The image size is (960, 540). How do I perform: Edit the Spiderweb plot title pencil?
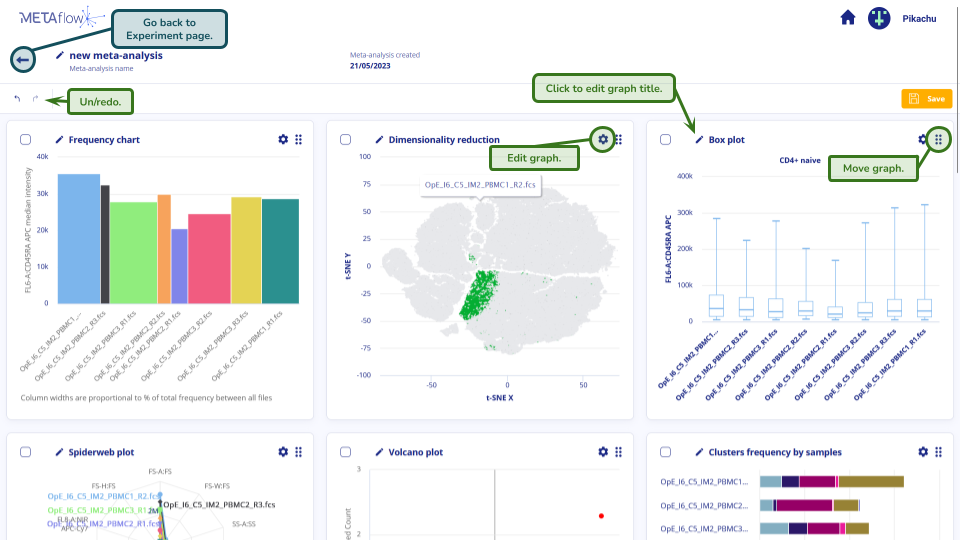(x=60, y=452)
